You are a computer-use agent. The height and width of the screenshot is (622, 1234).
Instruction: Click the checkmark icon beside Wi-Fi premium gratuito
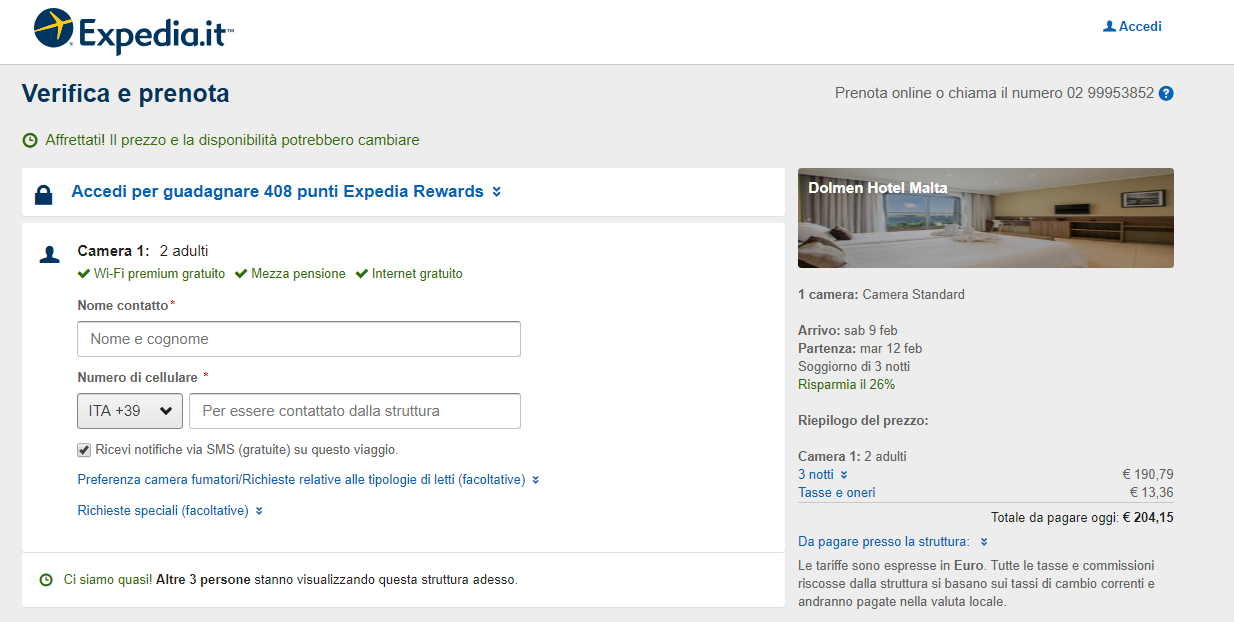84,274
